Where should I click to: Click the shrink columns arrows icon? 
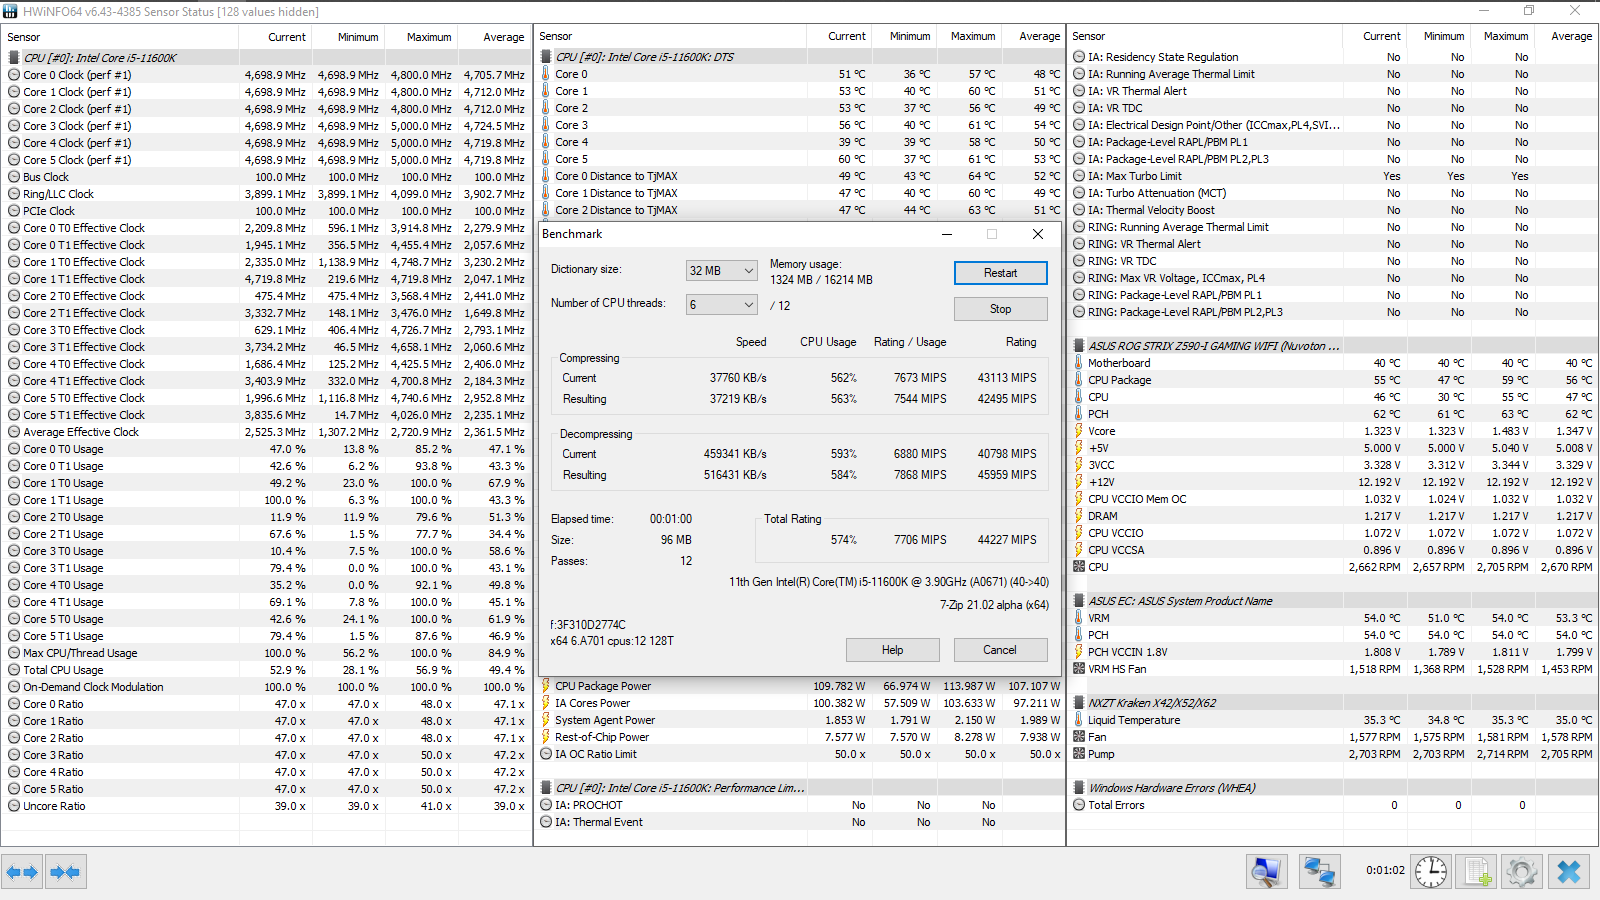tap(65, 872)
